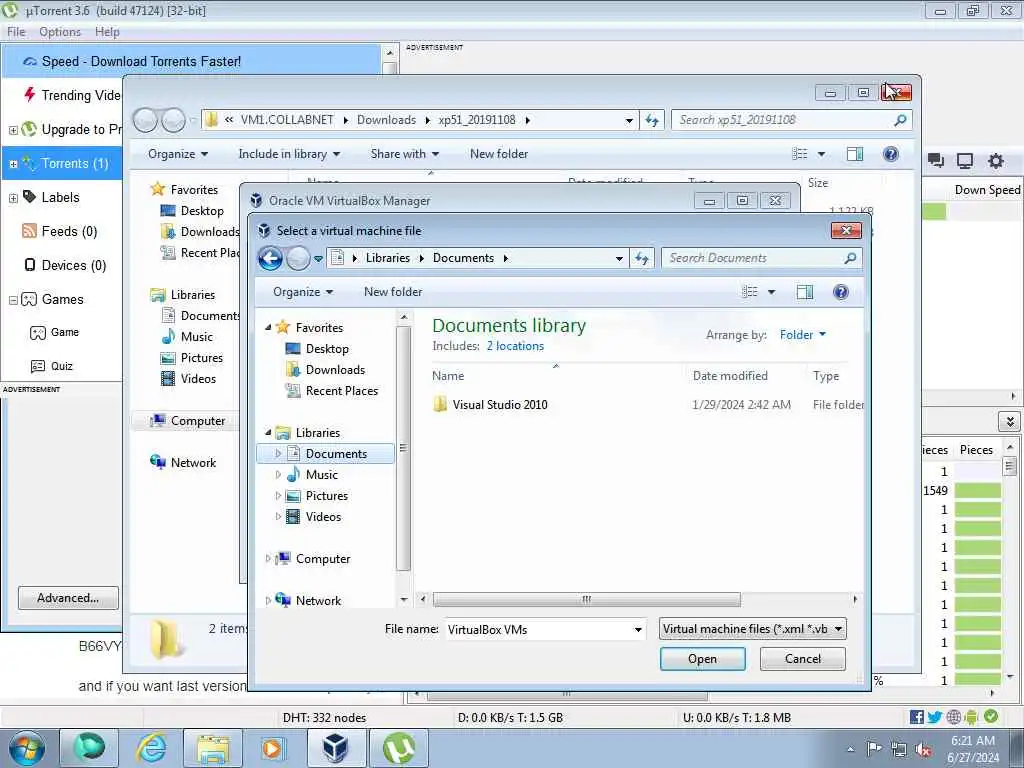Image resolution: width=1024 pixels, height=768 pixels.
Task: Click Organize in the xp51_20191108 Explorer window
Action: [x=177, y=154]
